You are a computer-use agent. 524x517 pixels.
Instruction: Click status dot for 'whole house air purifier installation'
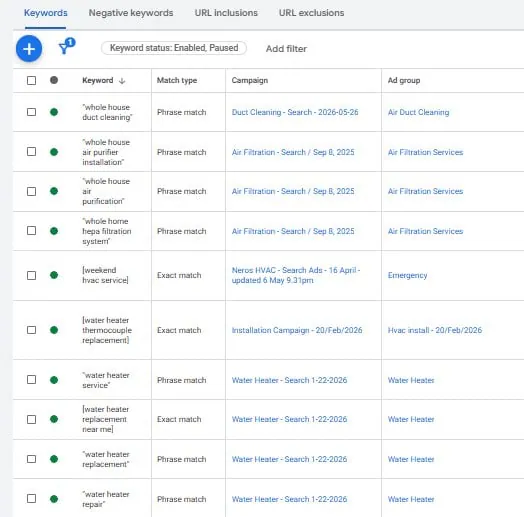[x=54, y=152]
